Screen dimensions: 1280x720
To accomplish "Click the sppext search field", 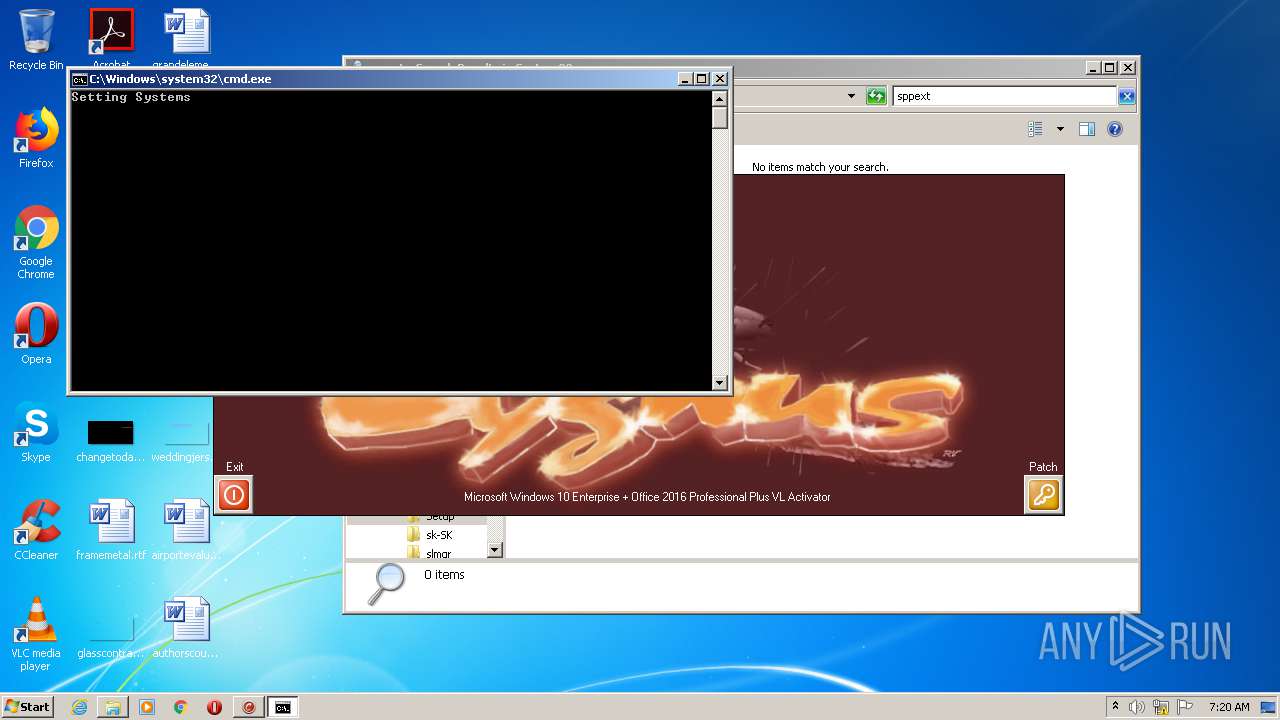I will (1004, 96).
